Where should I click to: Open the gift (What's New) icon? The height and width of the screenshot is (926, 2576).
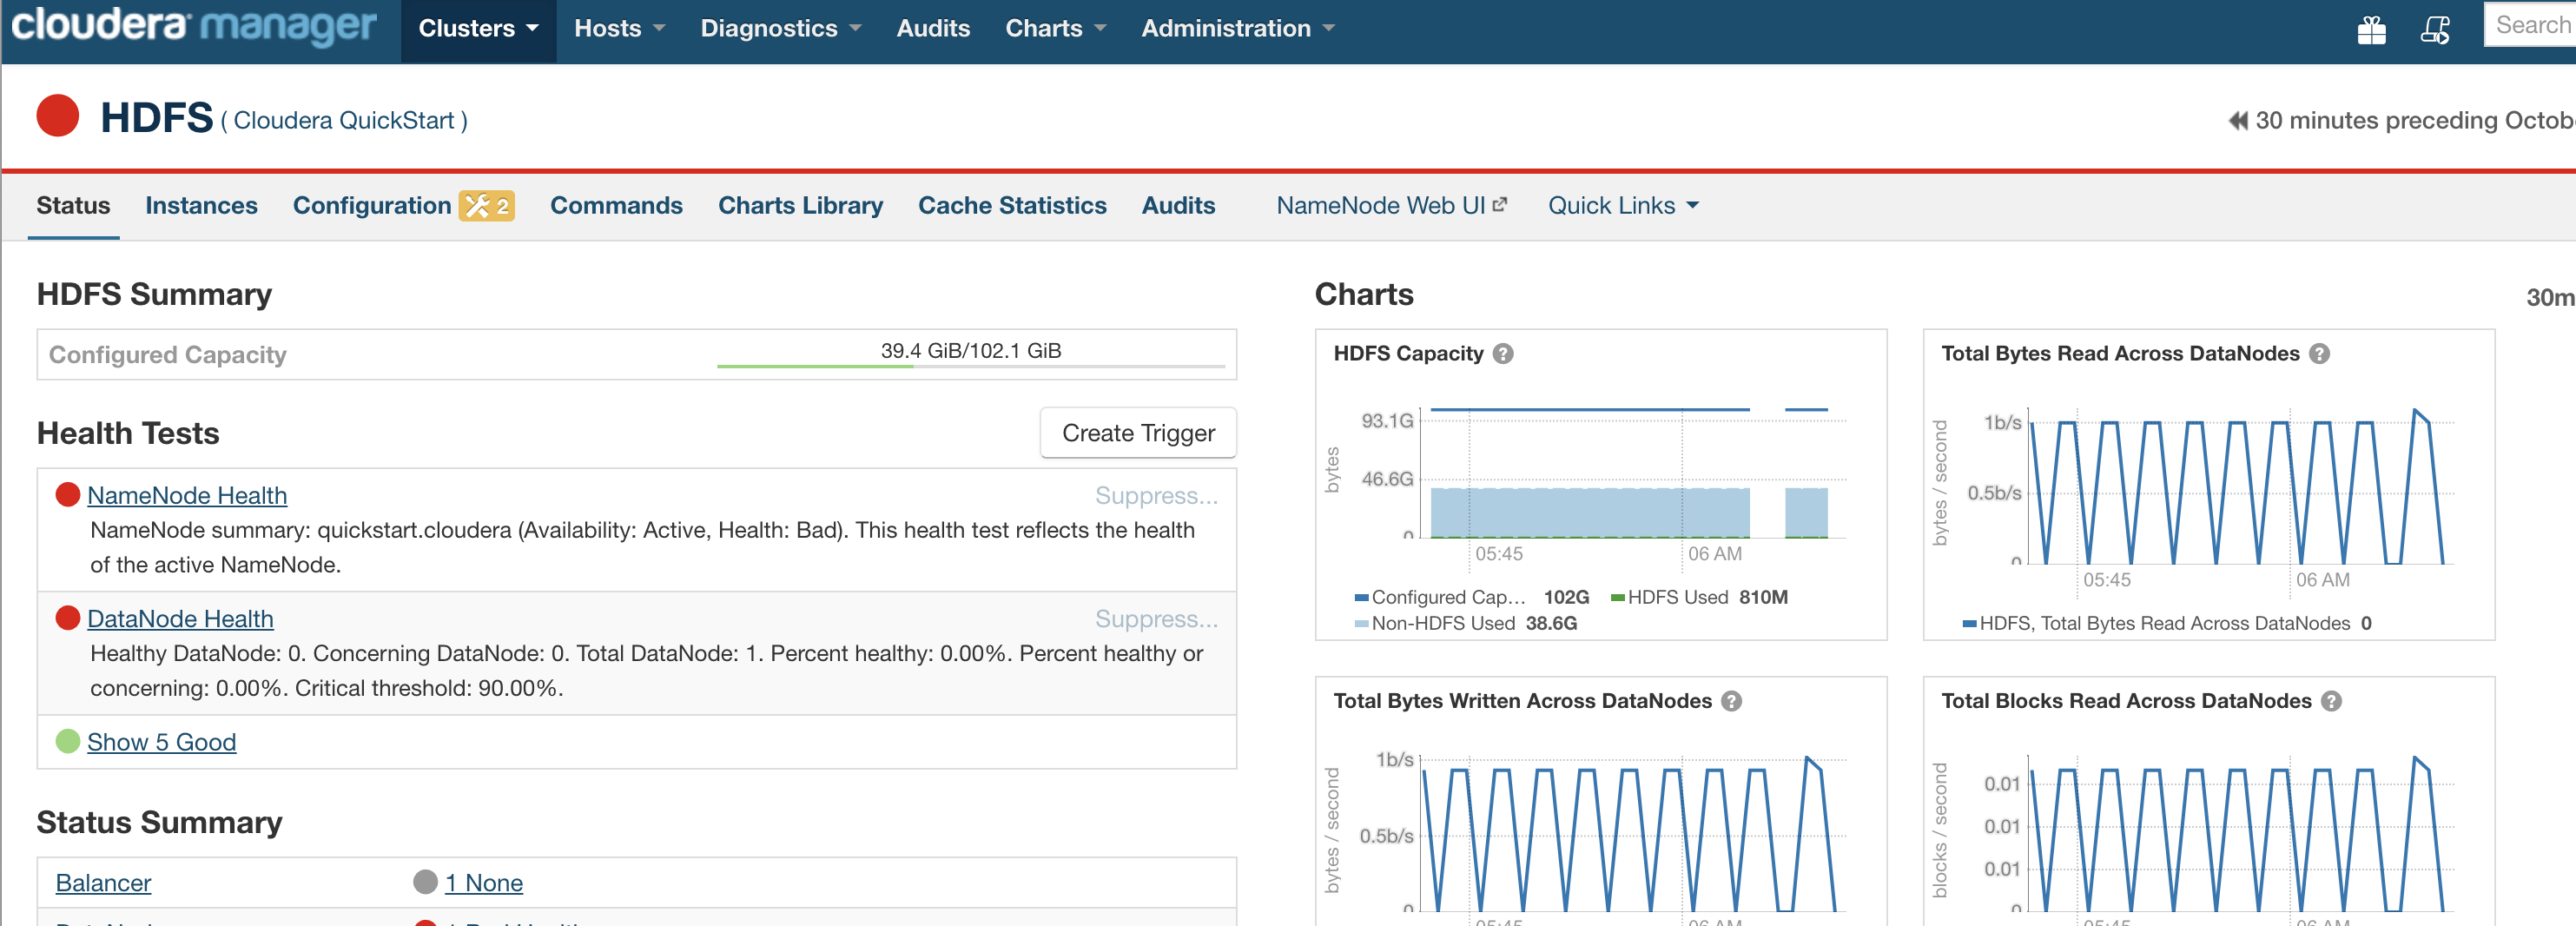click(x=2372, y=29)
